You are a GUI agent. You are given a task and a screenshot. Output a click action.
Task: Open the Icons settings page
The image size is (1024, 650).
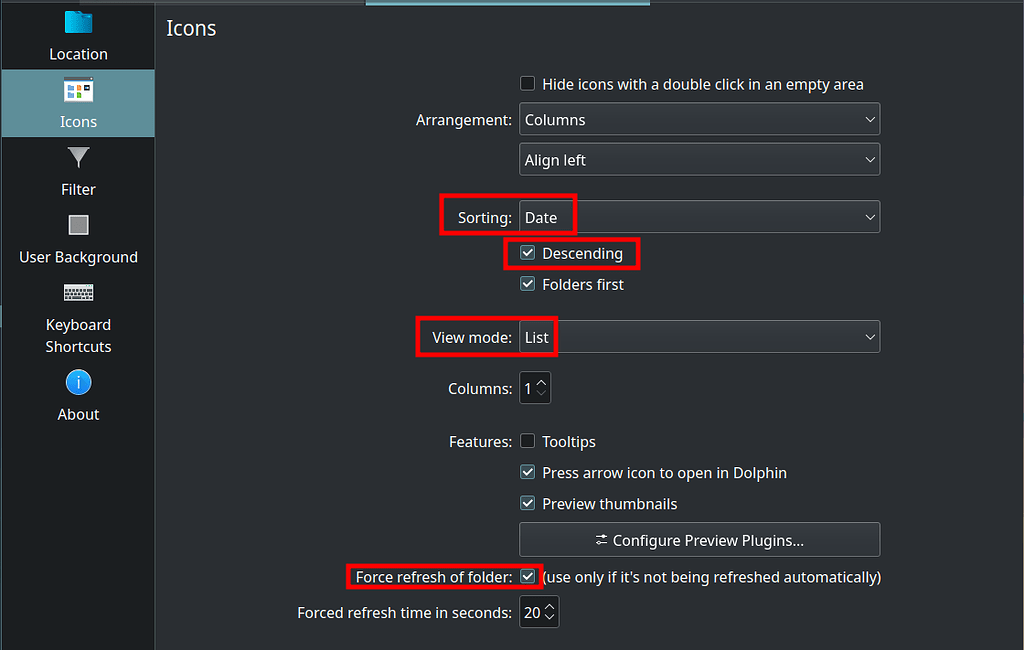point(78,103)
